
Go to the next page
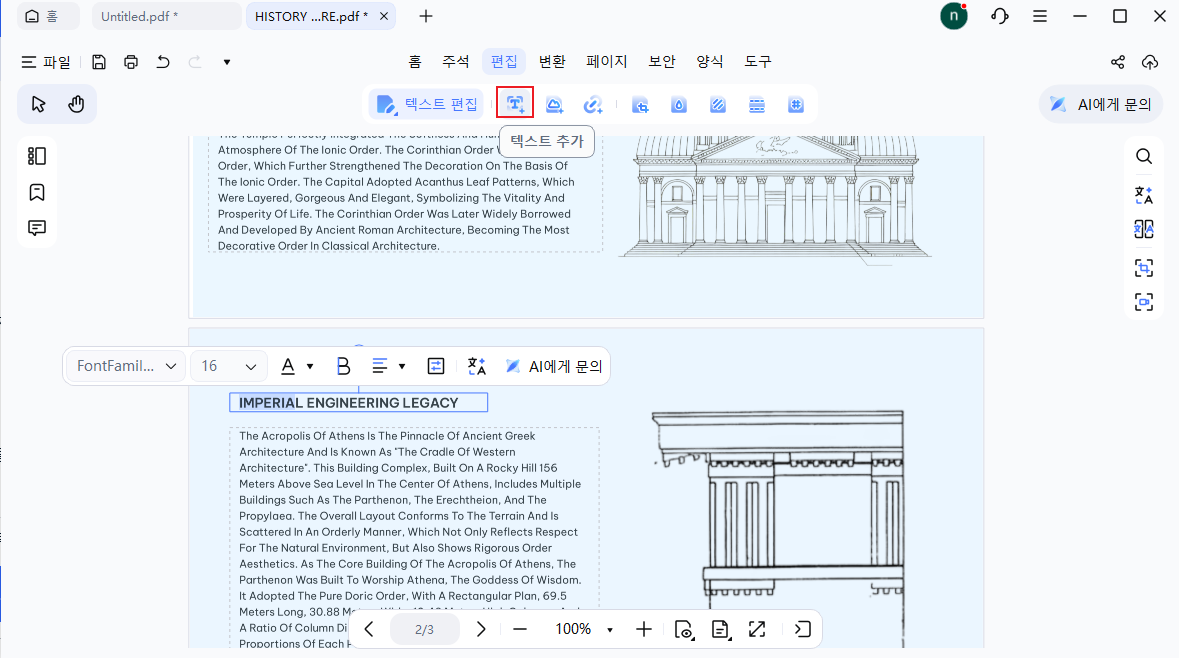(480, 629)
